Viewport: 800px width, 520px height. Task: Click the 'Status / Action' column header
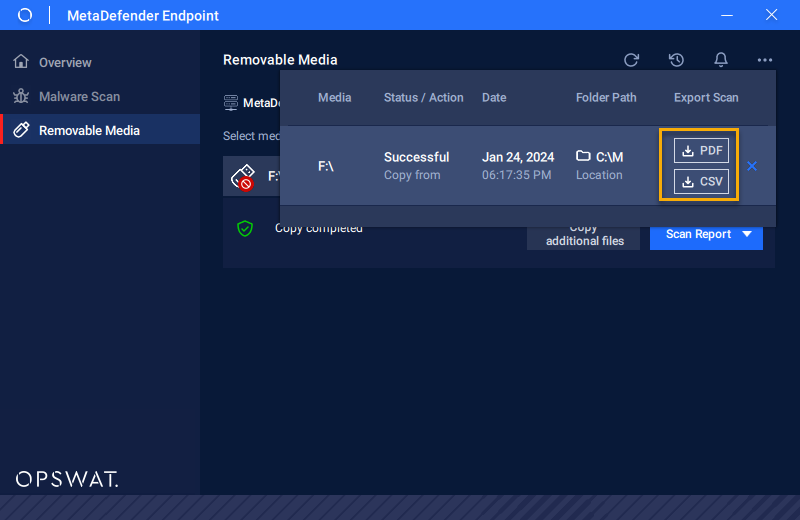423,97
